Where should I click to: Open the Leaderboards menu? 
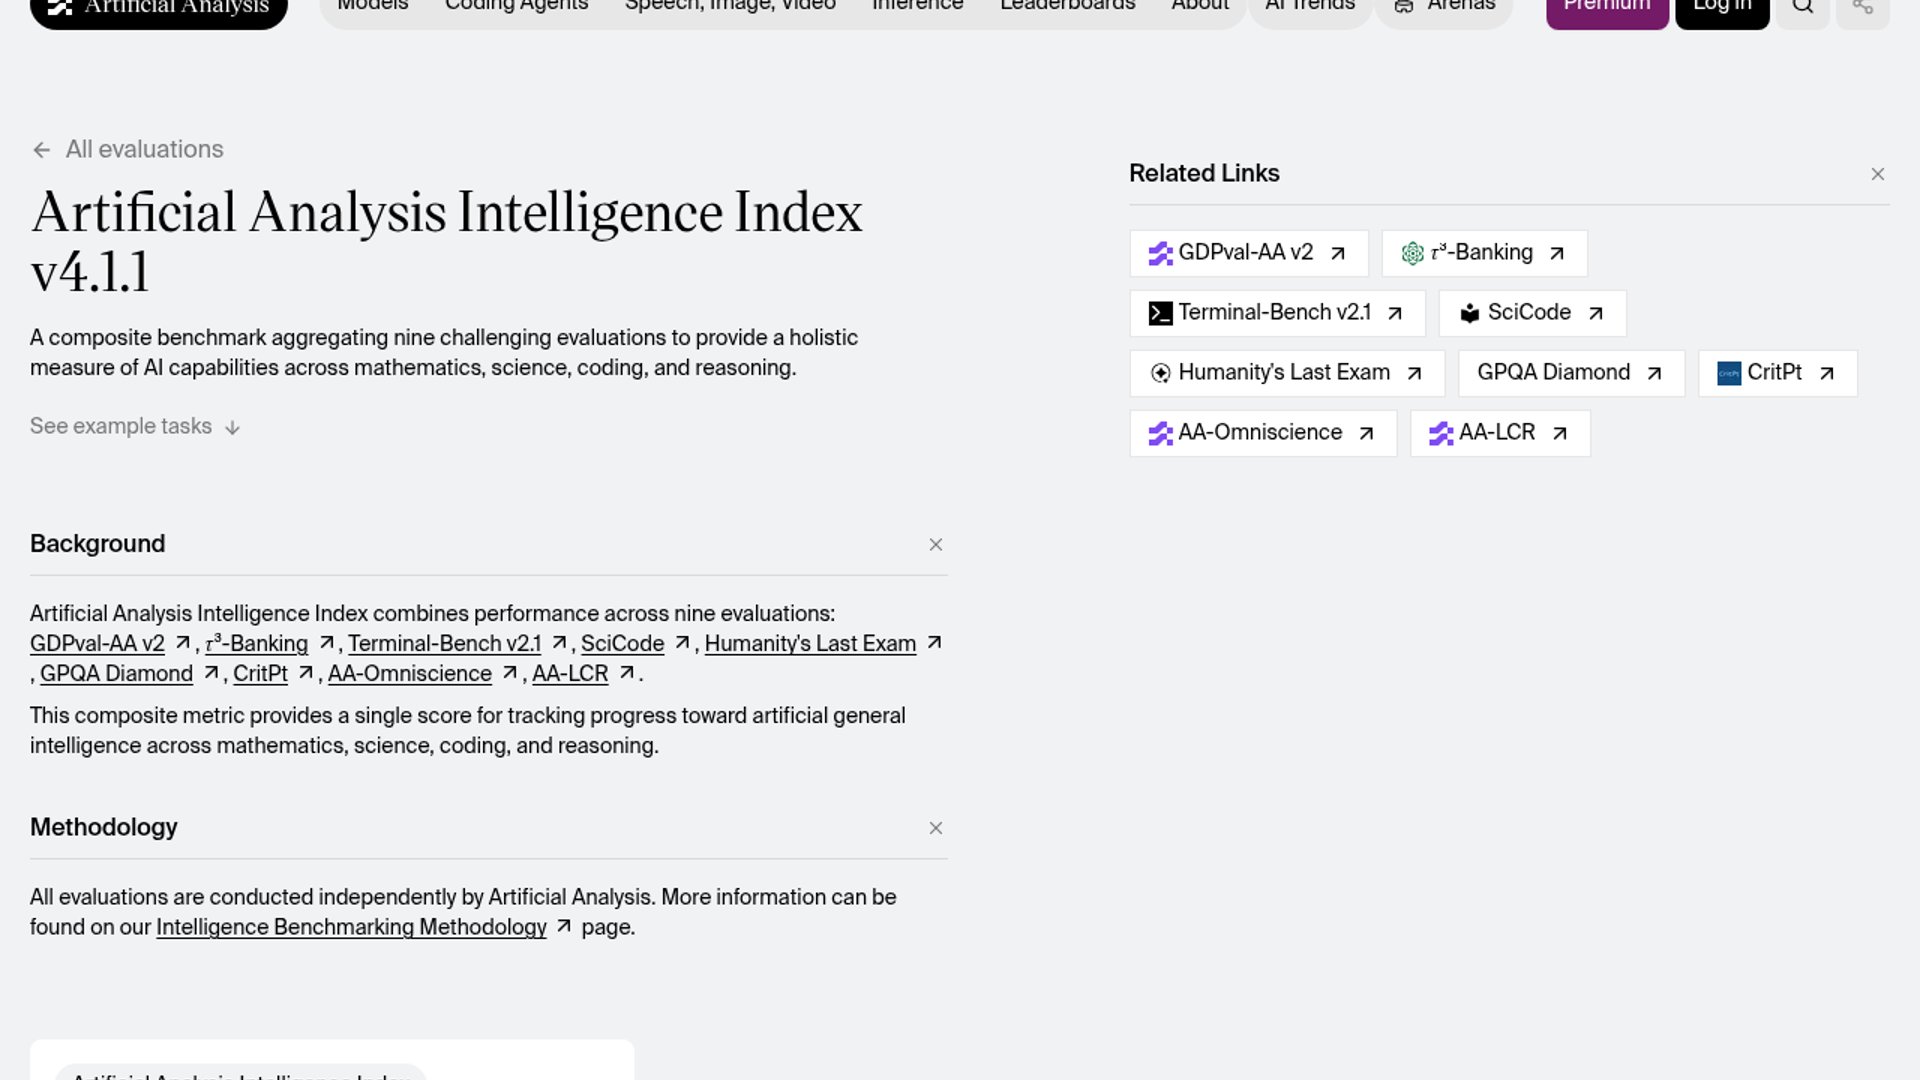[x=1068, y=8]
